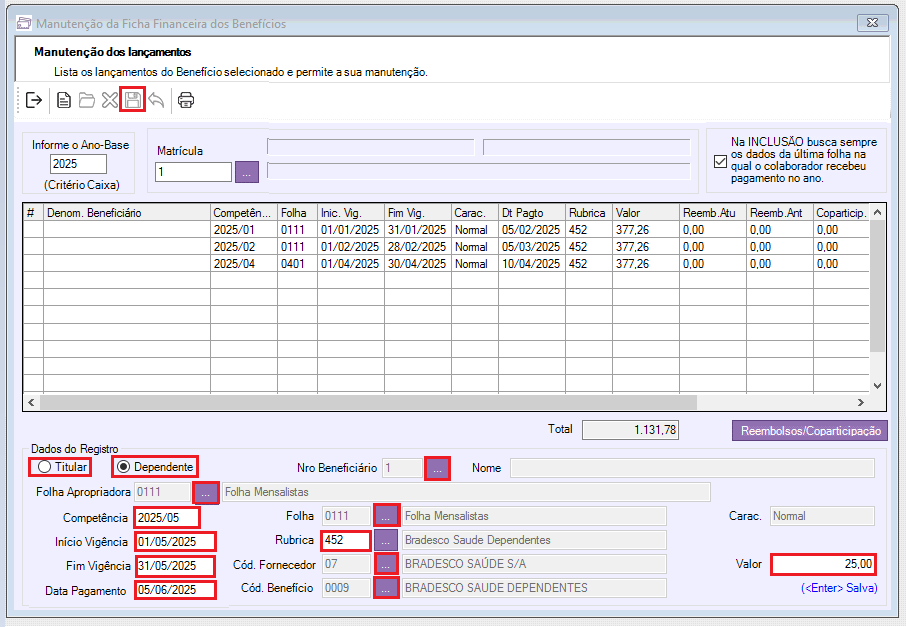
Task: Select the 2025/02 row in the grid
Action: coord(235,246)
